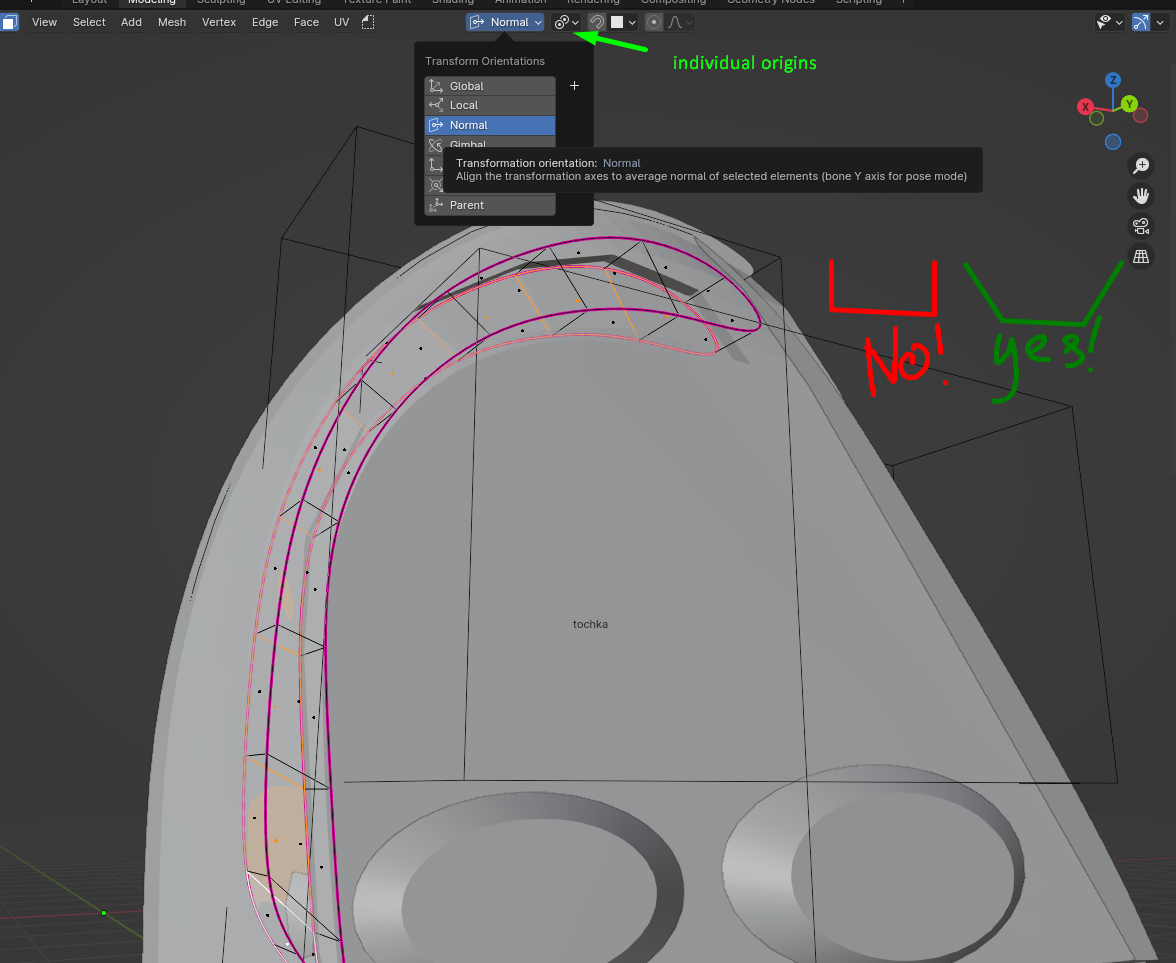The image size is (1176, 963).
Task: Toggle snapping magnet icon
Action: (596, 22)
